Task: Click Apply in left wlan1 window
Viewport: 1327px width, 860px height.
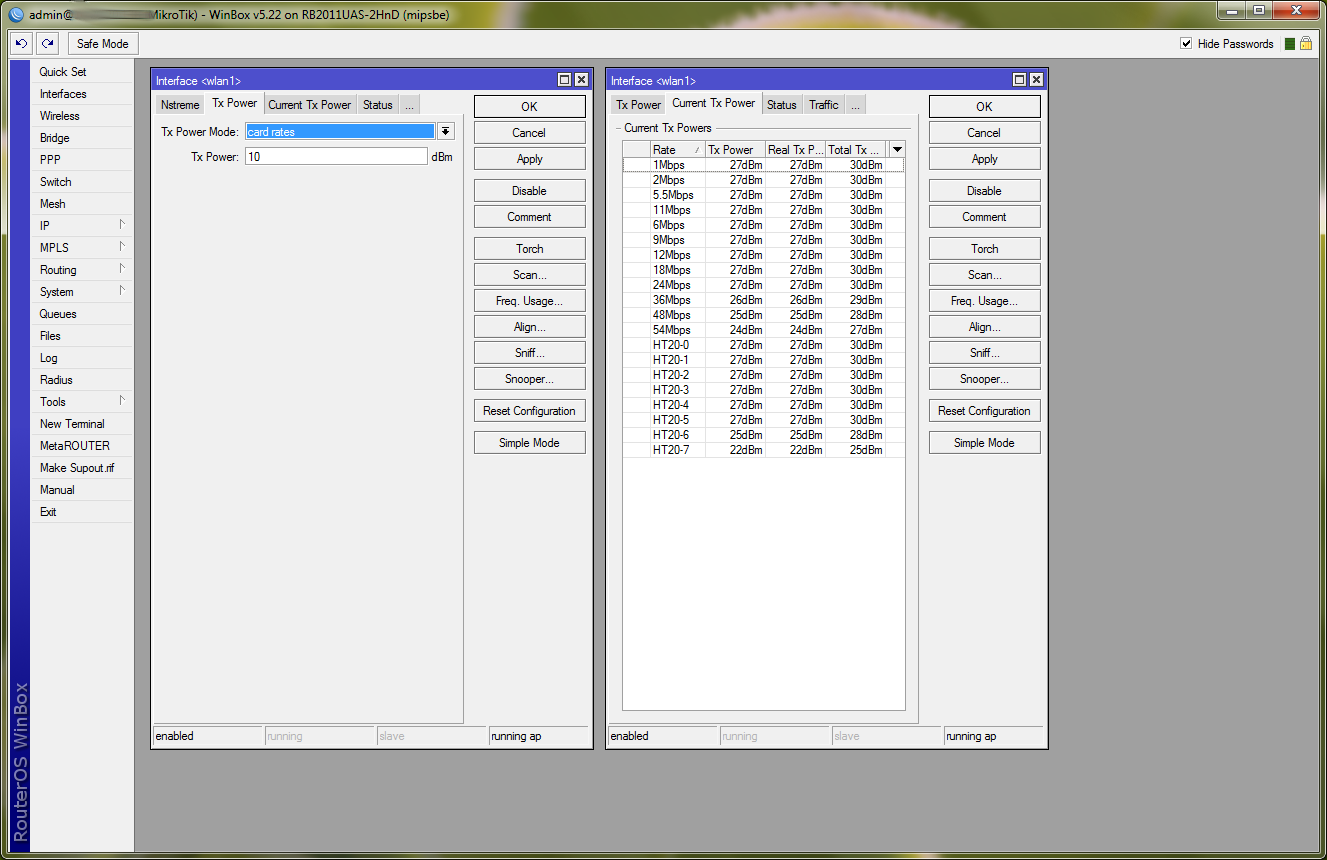Action: pyautogui.click(x=530, y=159)
